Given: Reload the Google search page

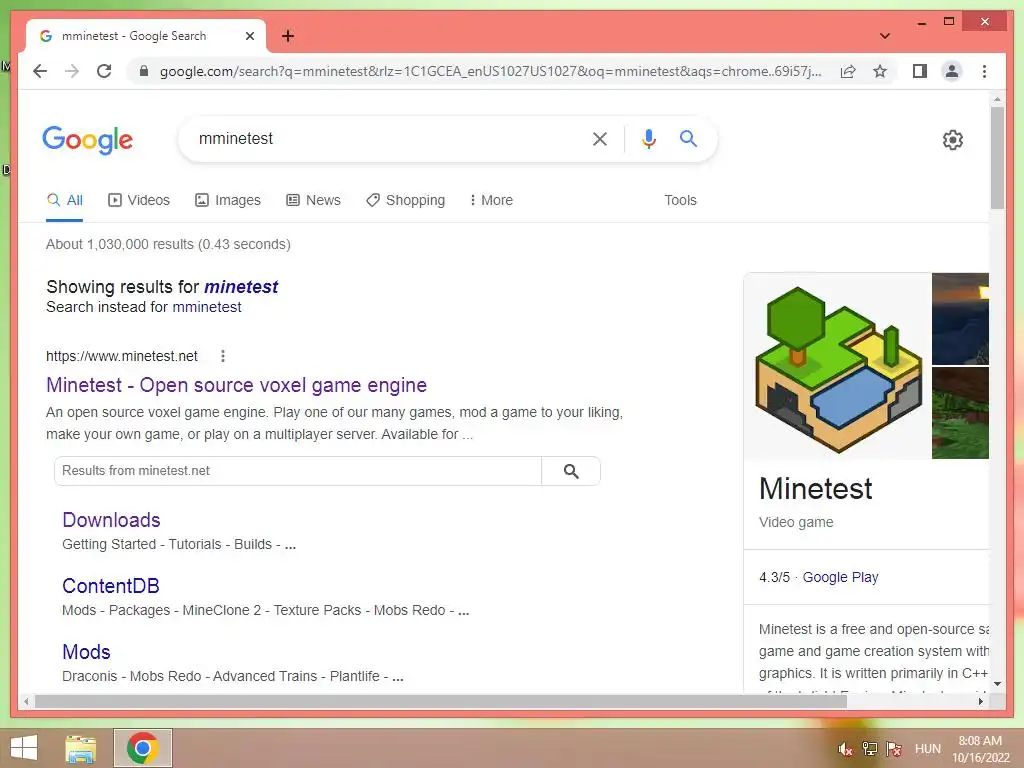Looking at the screenshot, I should pos(104,71).
